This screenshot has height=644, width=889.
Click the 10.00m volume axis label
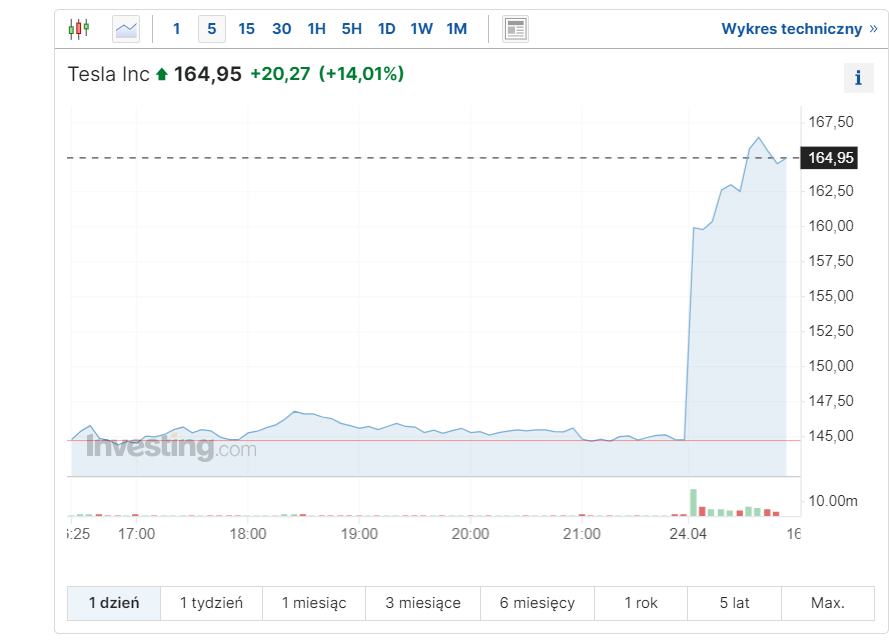[x=833, y=501]
